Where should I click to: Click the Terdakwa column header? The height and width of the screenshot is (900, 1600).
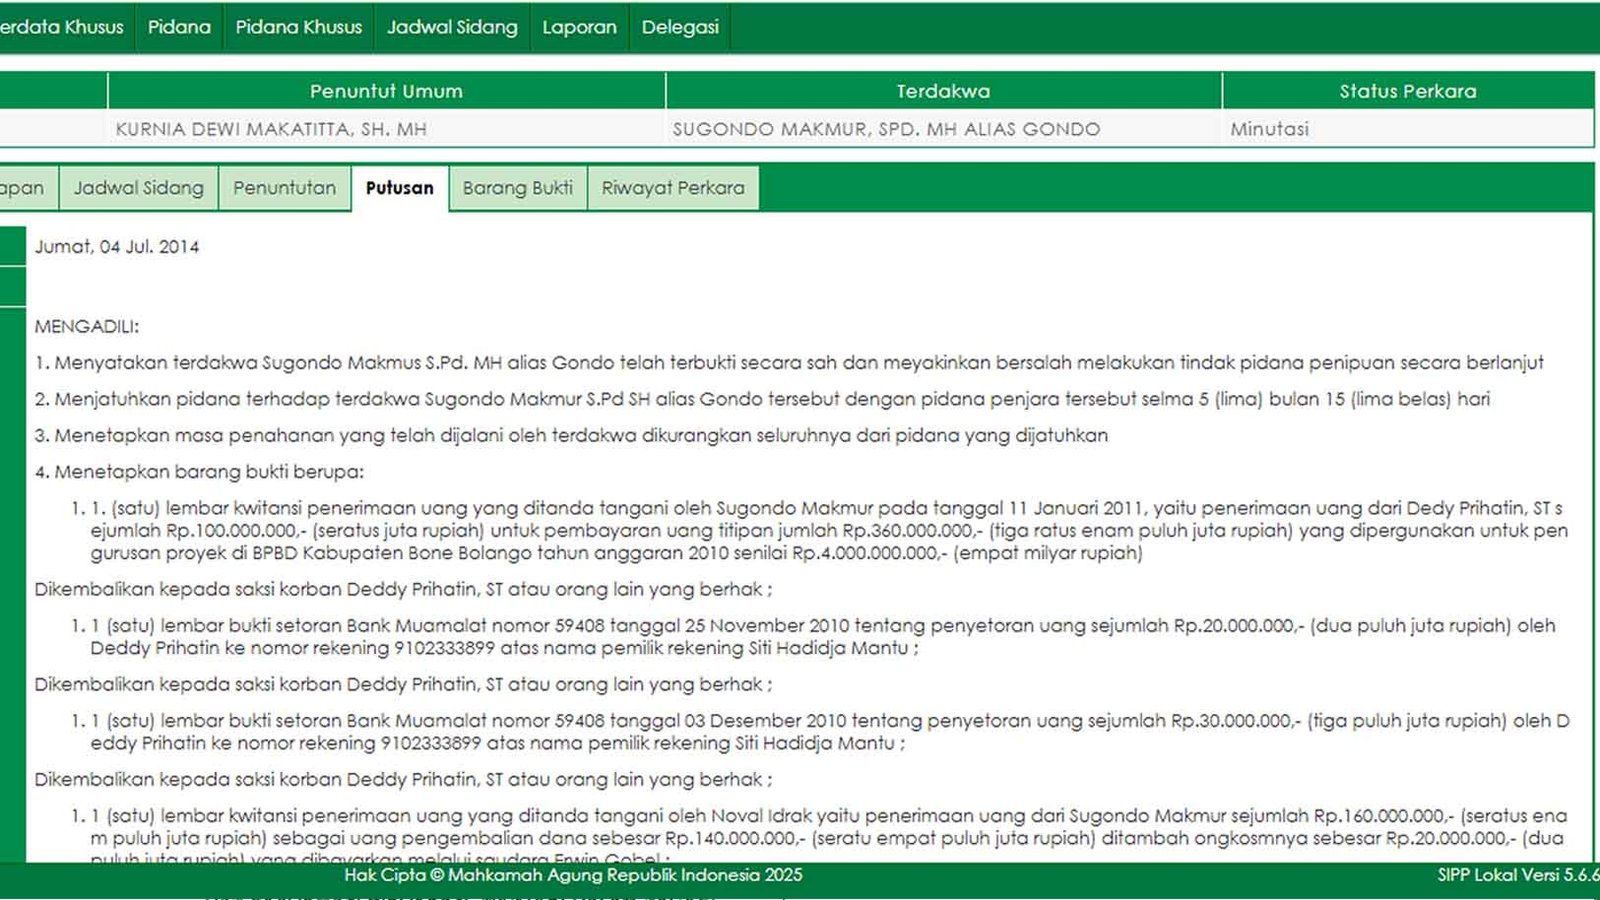pyautogui.click(x=943, y=91)
